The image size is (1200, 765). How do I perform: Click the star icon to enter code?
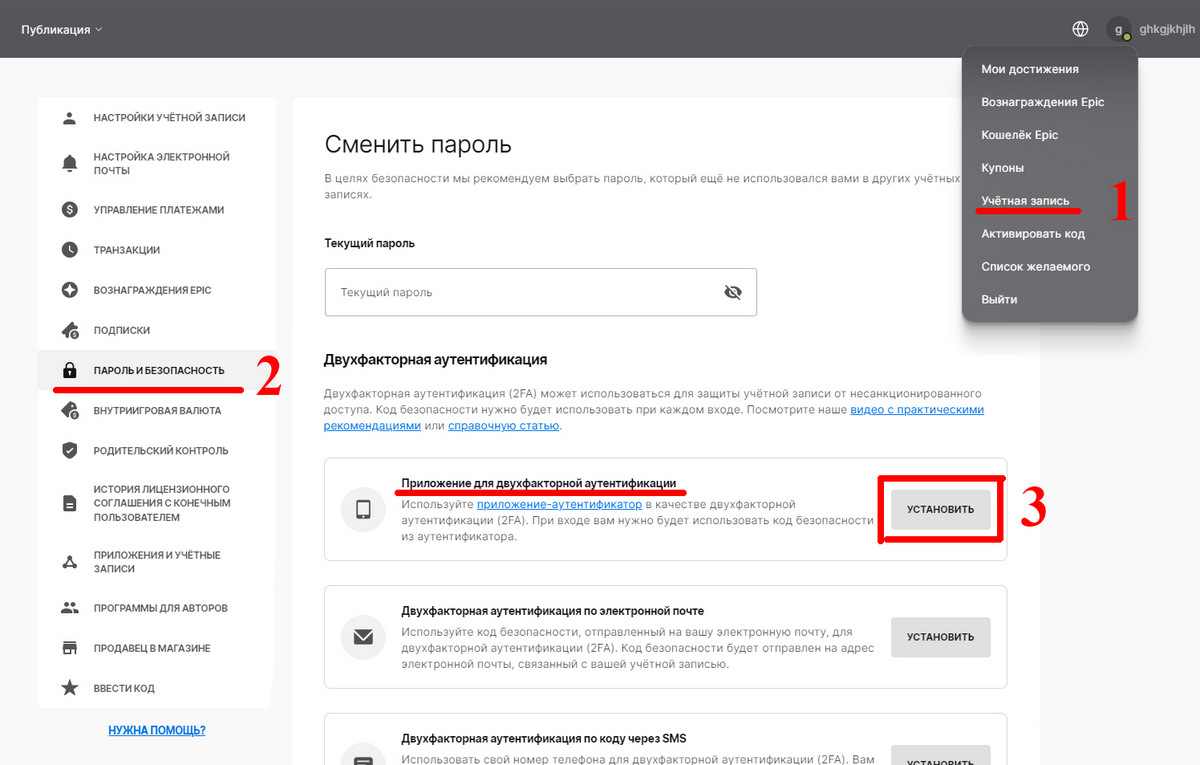(x=69, y=688)
